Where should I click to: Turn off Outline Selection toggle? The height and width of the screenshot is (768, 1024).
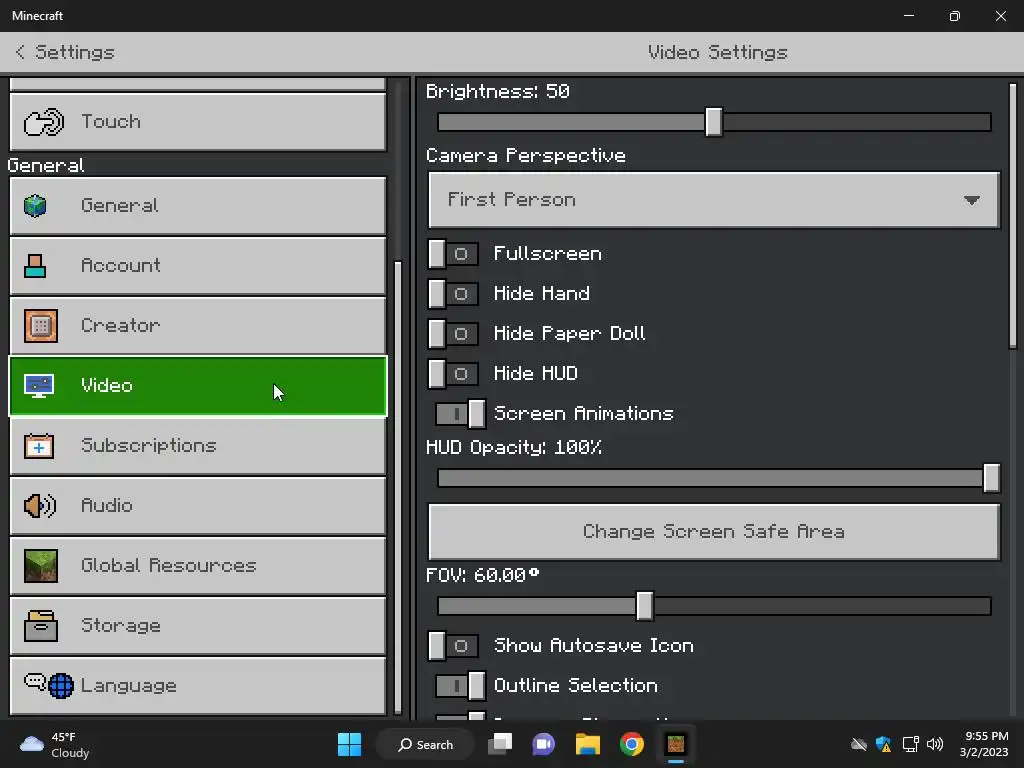pos(460,686)
